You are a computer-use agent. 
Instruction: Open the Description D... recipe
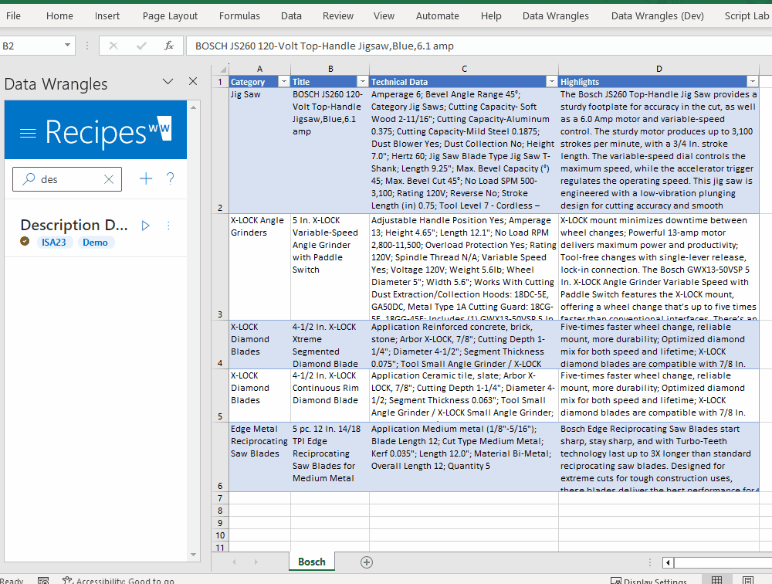tap(74, 225)
